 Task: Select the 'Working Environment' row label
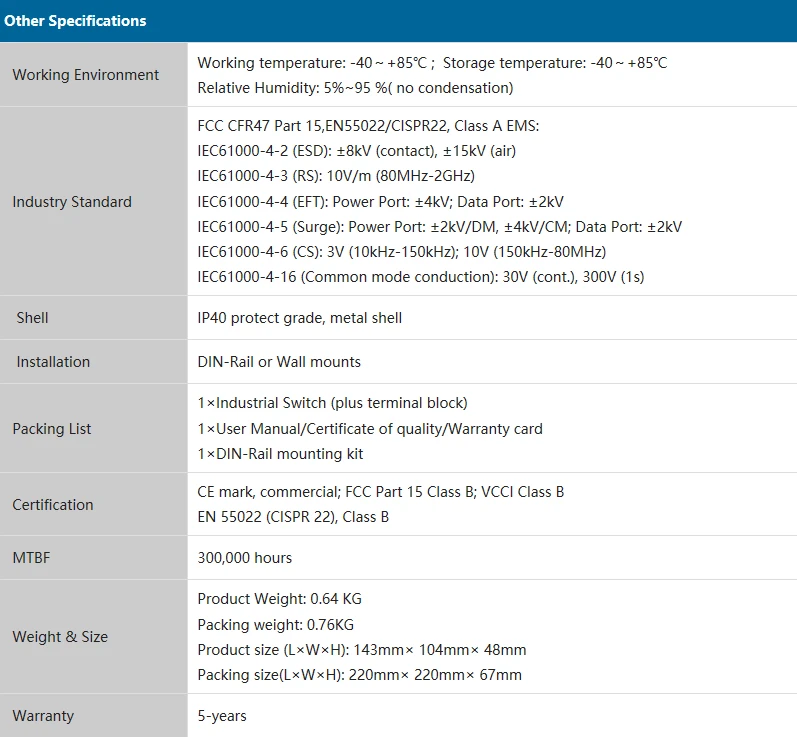point(85,75)
